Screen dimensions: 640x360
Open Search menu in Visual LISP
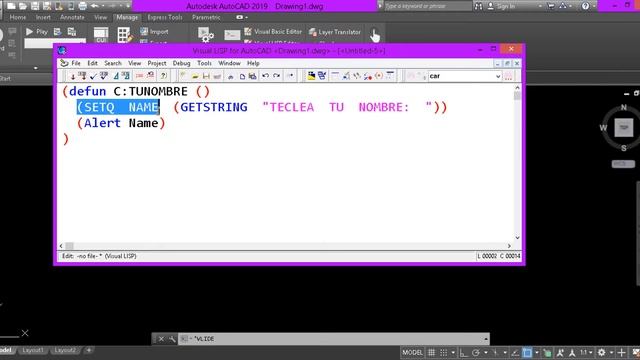coord(113,63)
